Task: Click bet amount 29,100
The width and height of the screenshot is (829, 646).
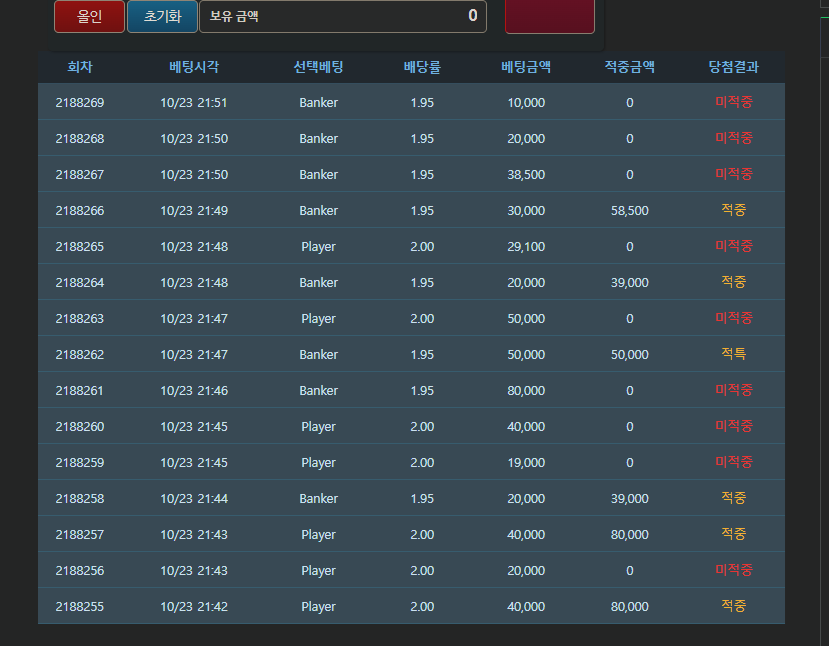Action: (526, 246)
